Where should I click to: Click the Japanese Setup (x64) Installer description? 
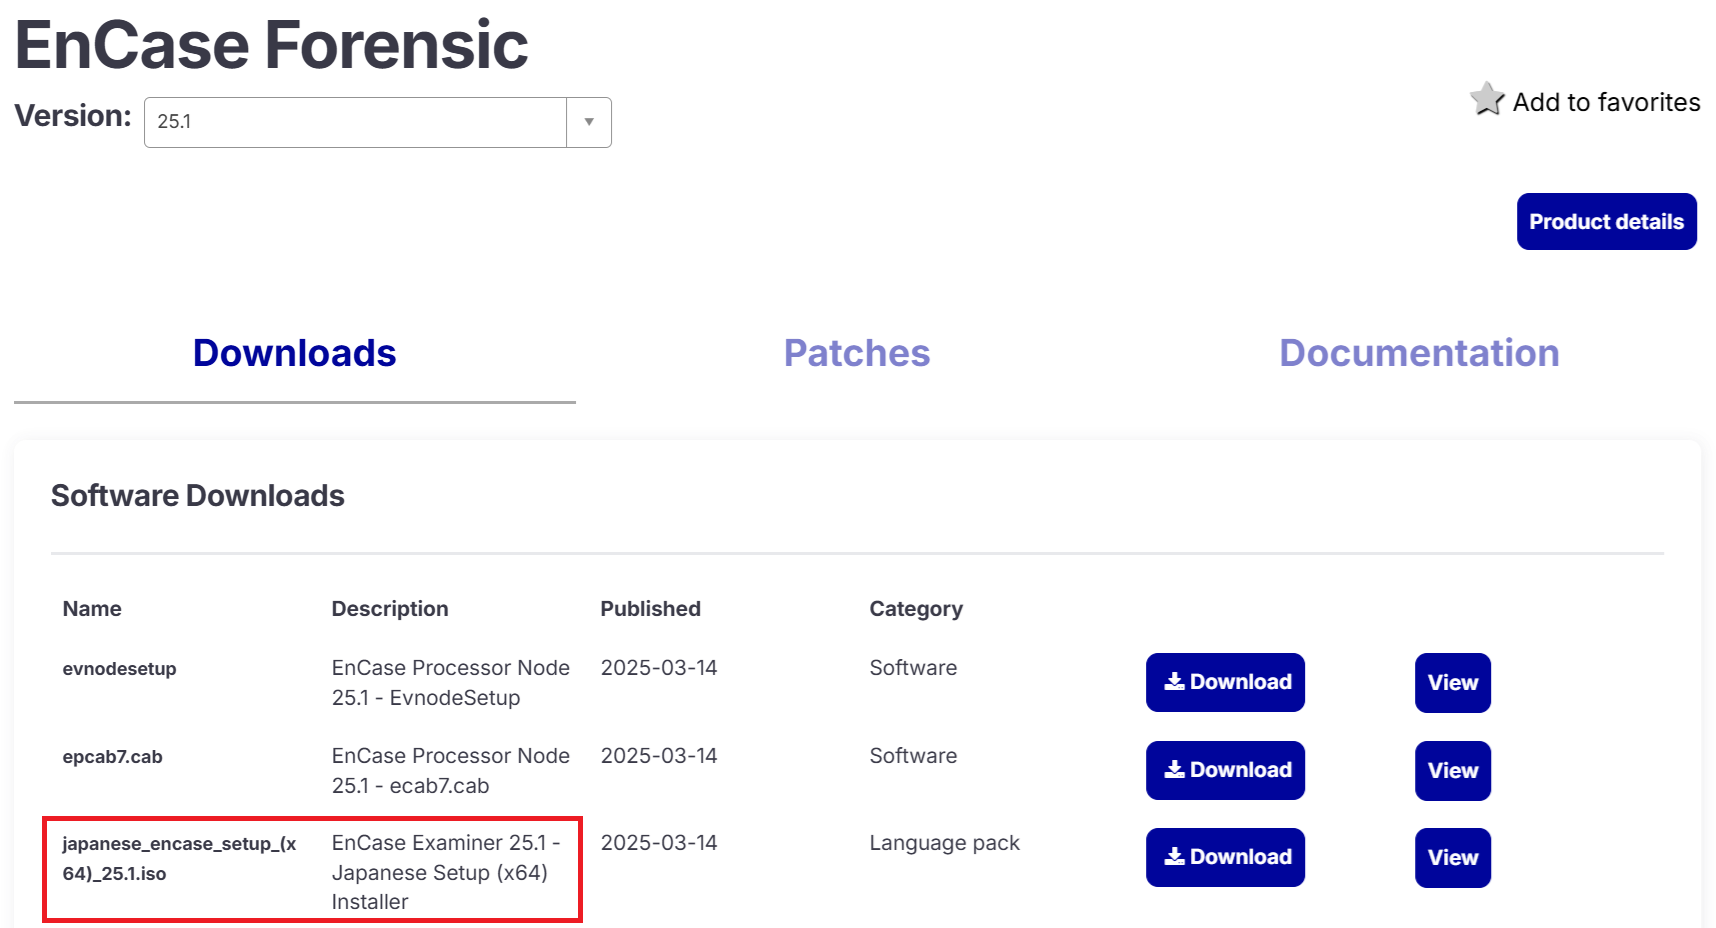pyautogui.click(x=446, y=872)
